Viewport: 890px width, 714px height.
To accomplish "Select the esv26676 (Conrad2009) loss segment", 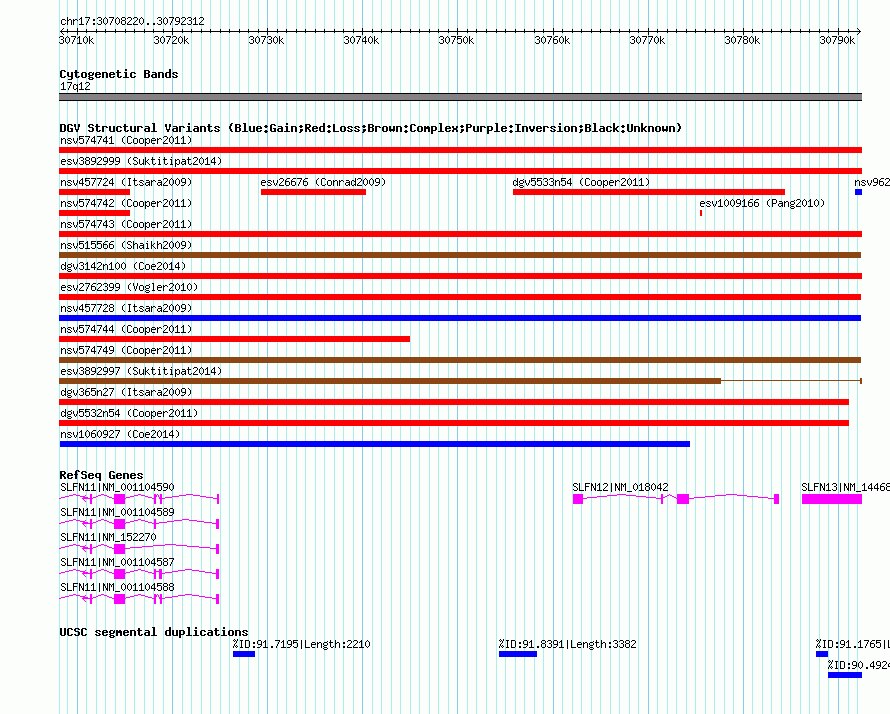I will (x=313, y=192).
